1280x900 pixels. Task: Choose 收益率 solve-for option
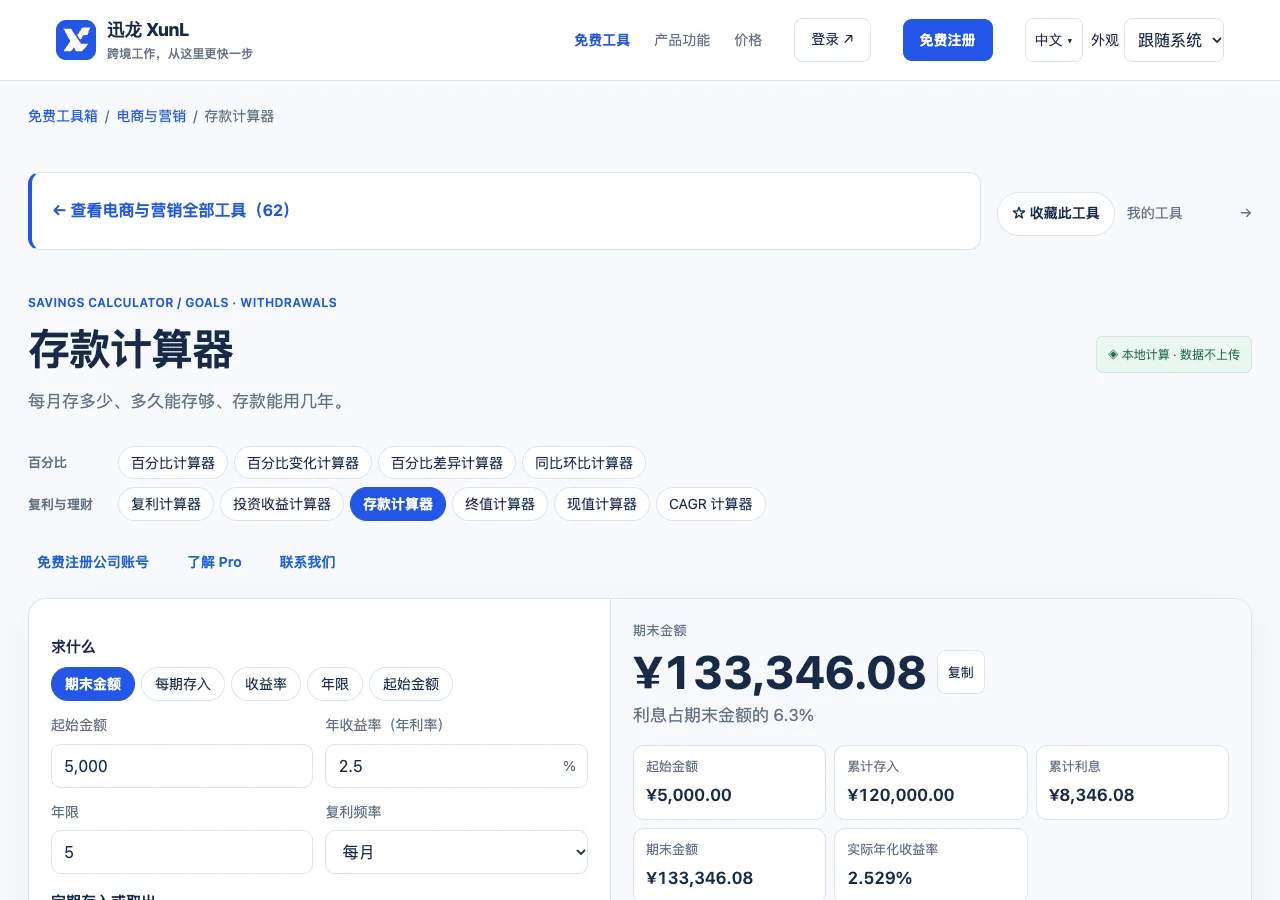266,684
